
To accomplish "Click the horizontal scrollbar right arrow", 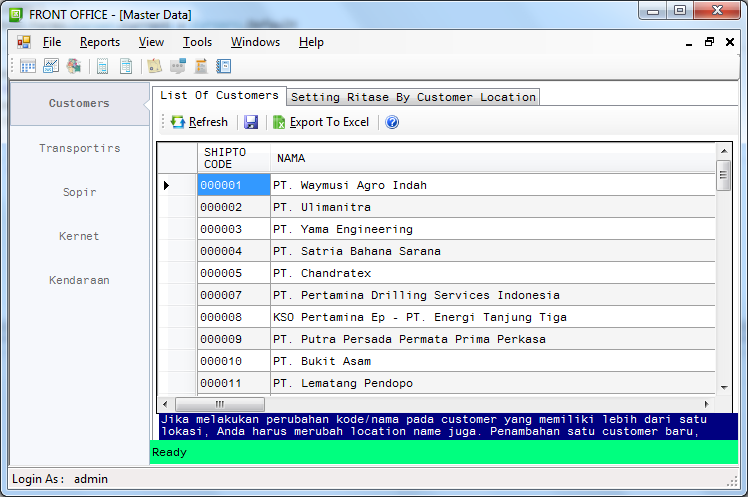I will (x=706, y=404).
